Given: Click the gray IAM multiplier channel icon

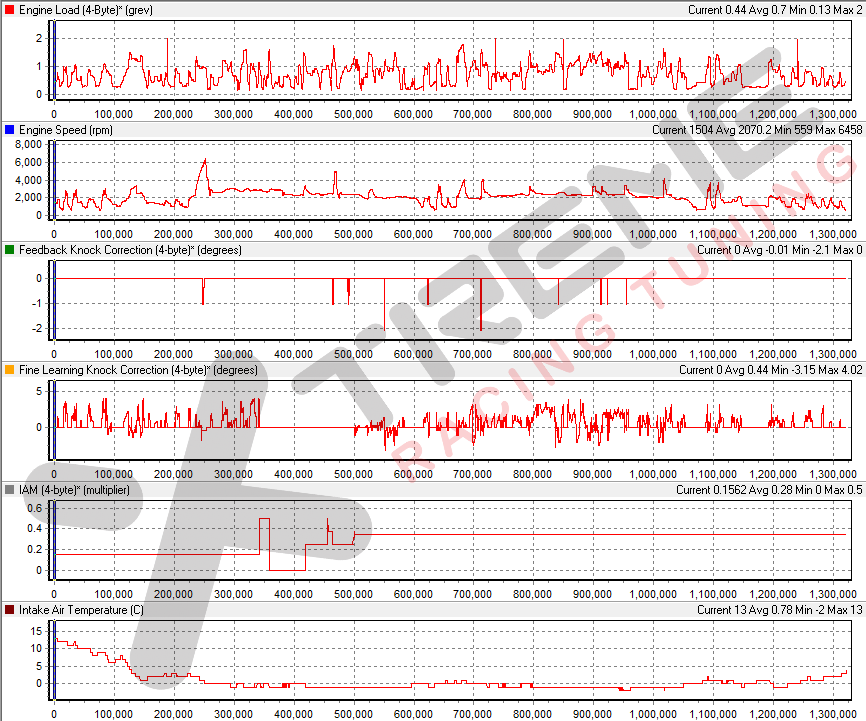Looking at the screenshot, I should click(x=10, y=490).
